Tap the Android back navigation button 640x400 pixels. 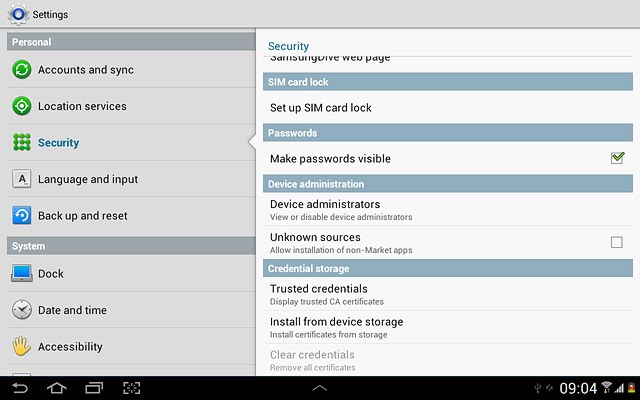[20, 388]
